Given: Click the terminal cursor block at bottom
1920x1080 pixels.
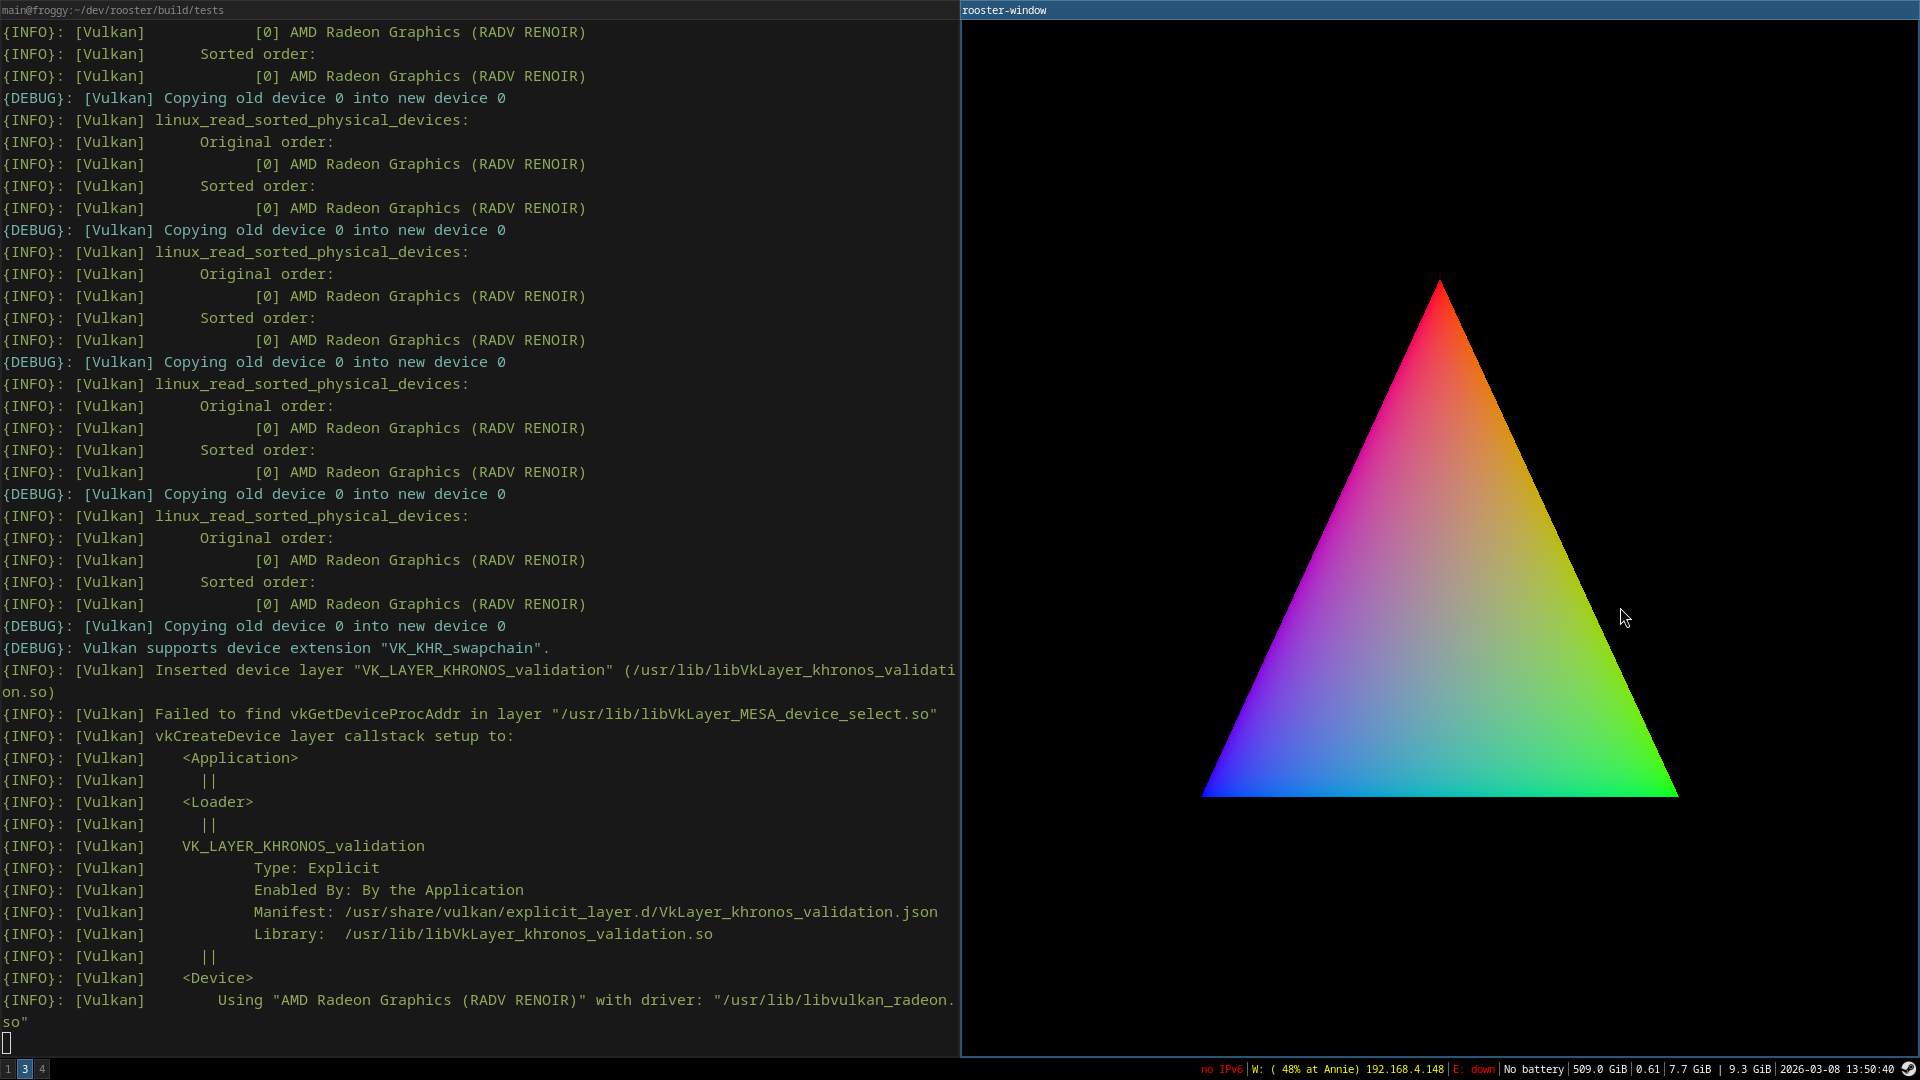Looking at the screenshot, I should coord(7,1043).
